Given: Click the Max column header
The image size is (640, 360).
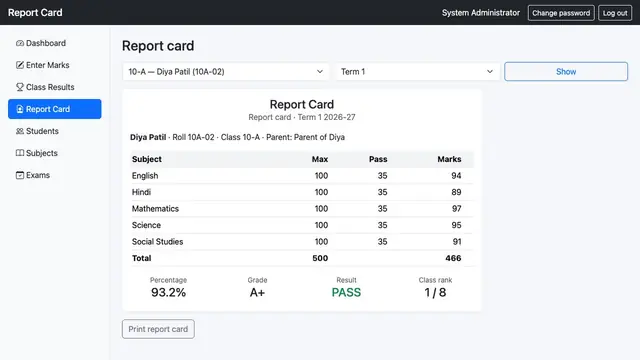Looking at the screenshot, I should coord(320,159).
